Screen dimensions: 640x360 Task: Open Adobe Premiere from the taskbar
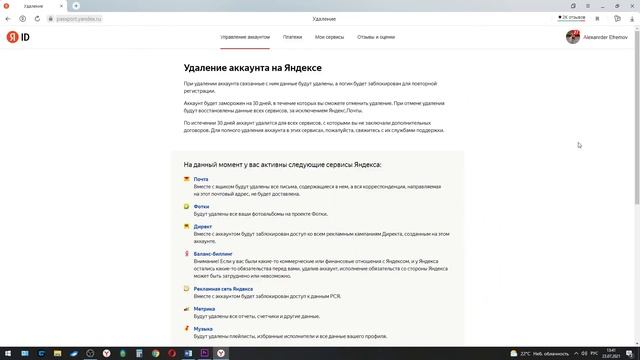[x=204, y=353]
